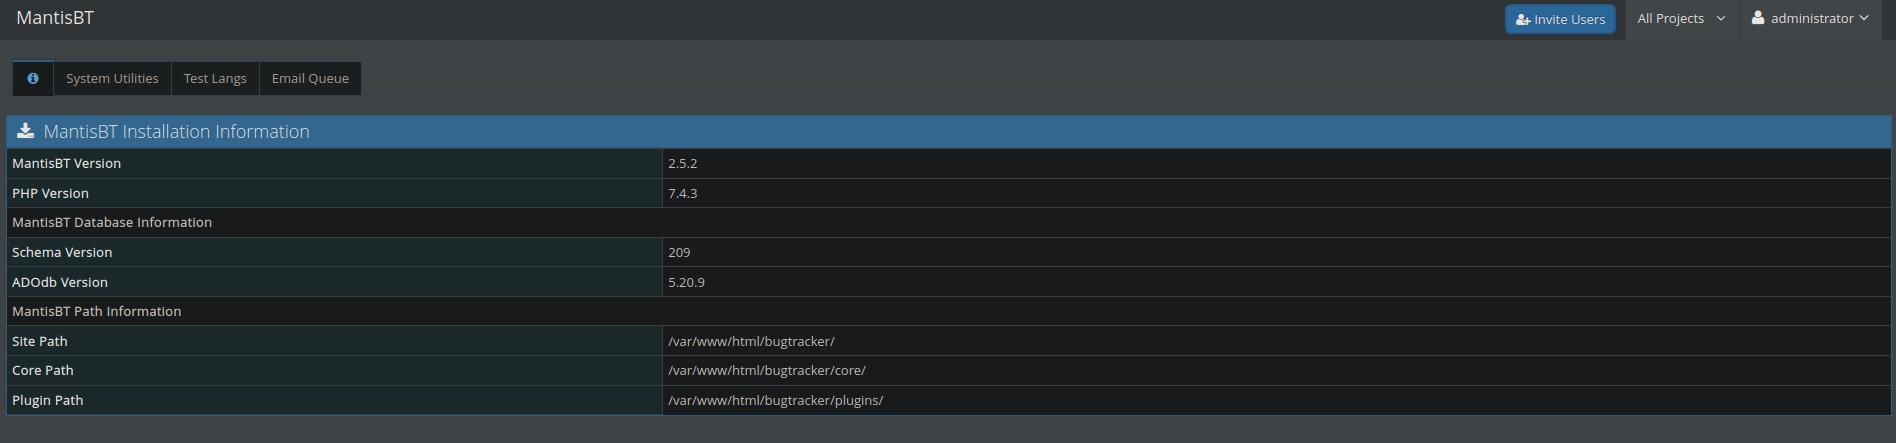Go to the Email Queue tab

(310, 78)
